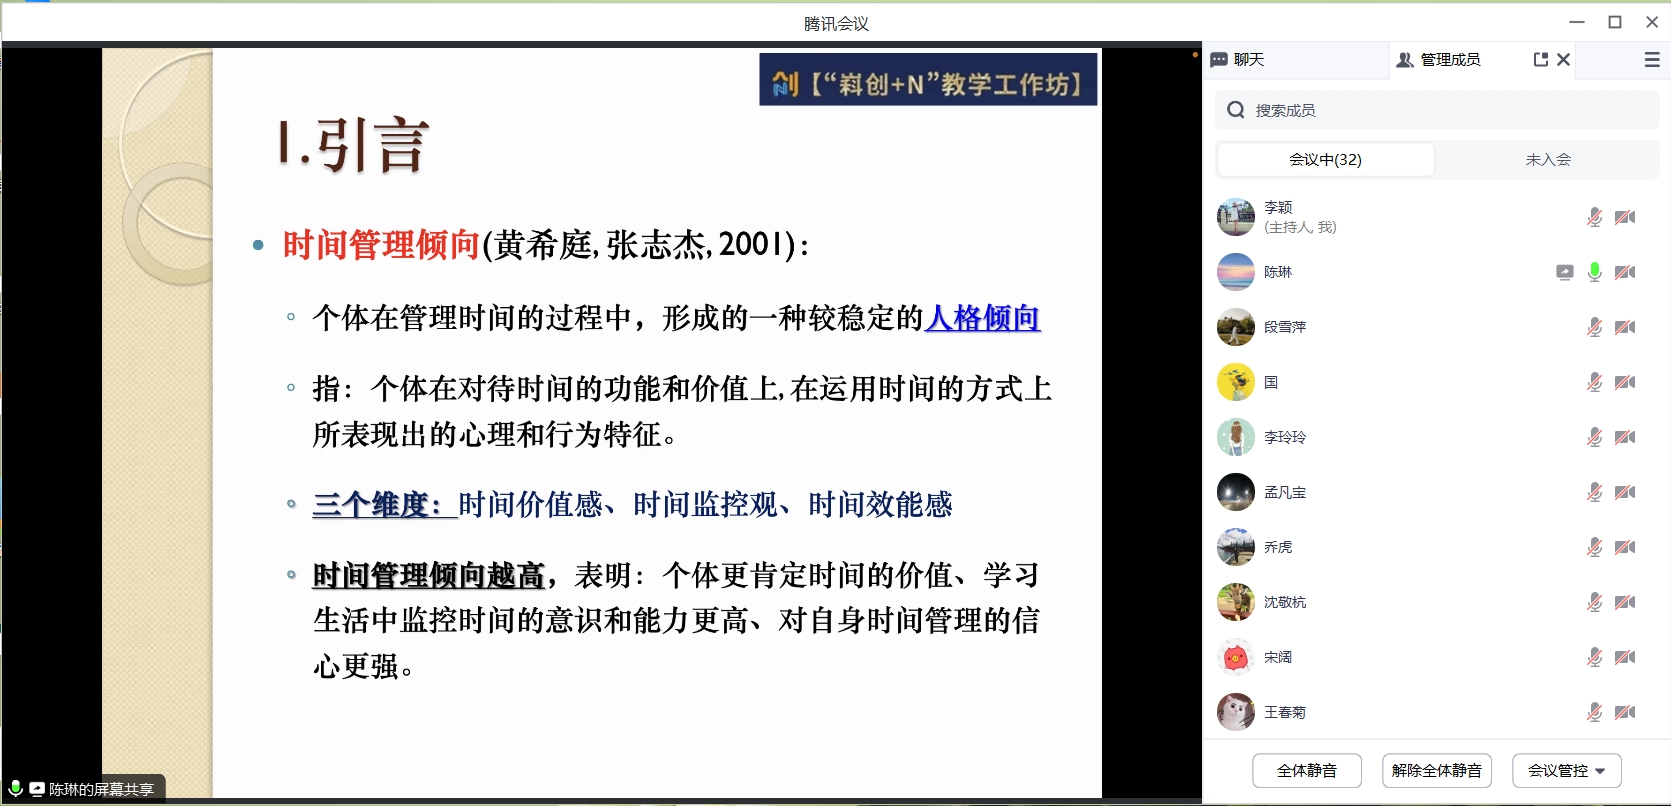This screenshot has width=1671, height=806.
Task: Toggle the muted microphone for 乔虎
Action: (1595, 547)
